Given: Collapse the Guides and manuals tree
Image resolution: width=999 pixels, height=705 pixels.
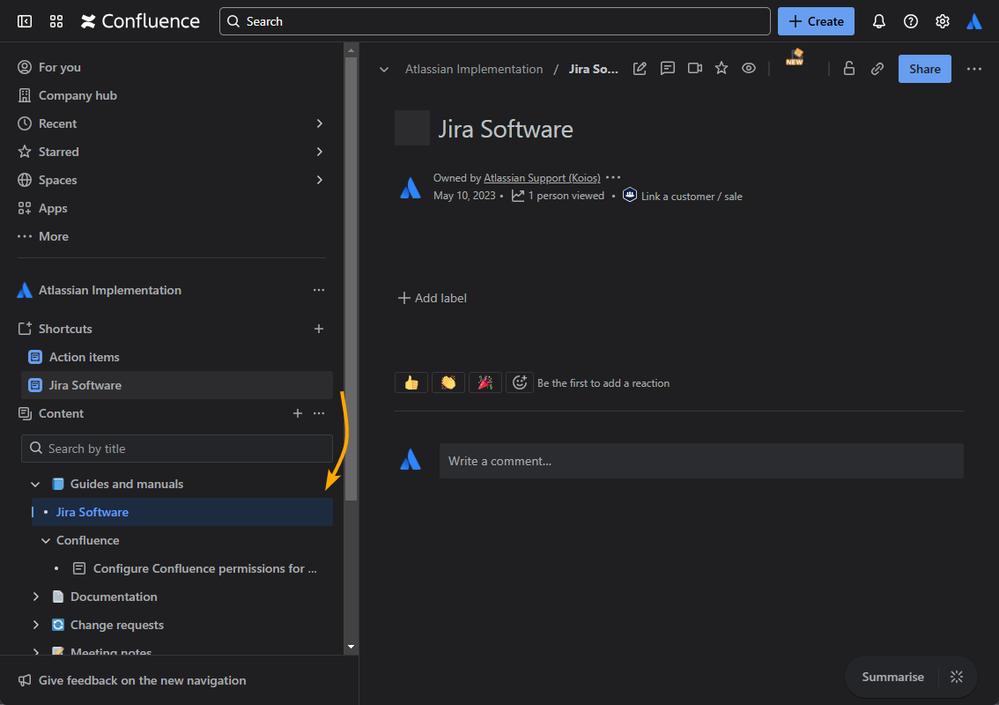Looking at the screenshot, I should (36, 484).
